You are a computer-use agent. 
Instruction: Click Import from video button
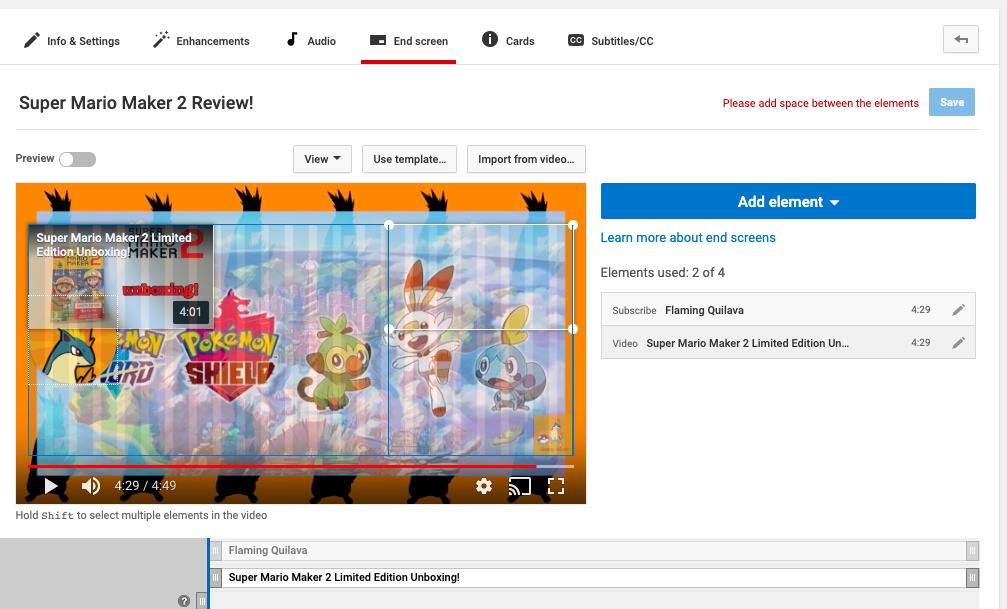click(x=526, y=159)
